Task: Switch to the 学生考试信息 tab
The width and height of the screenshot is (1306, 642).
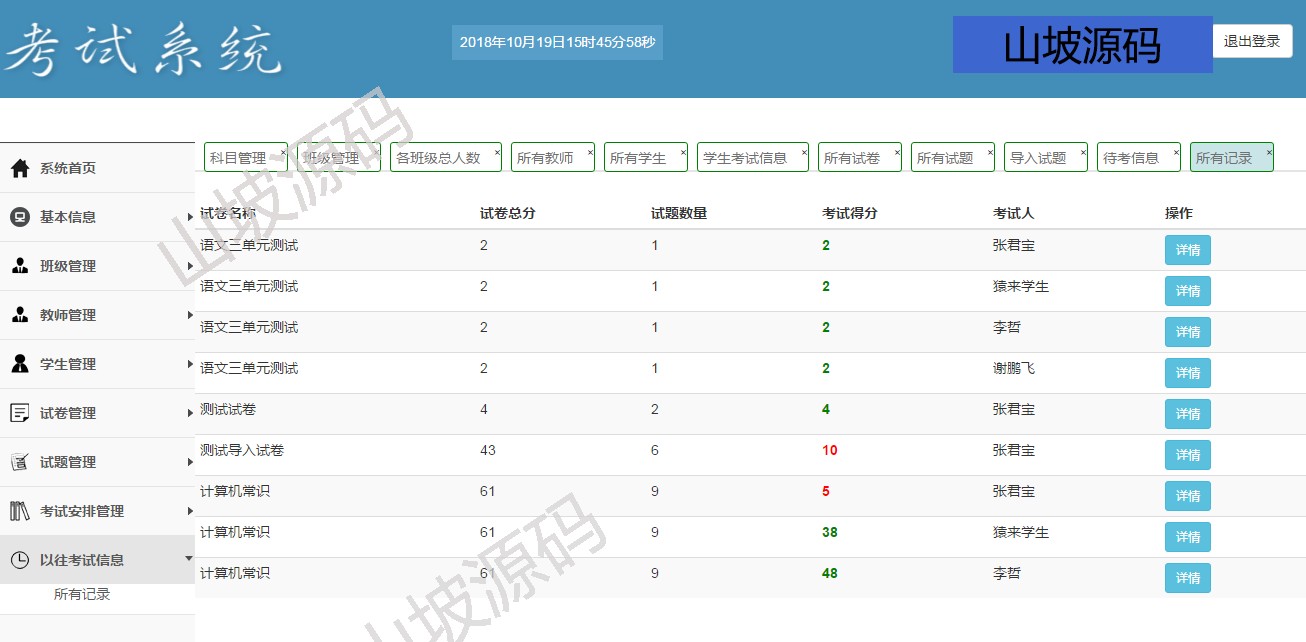Action: point(745,158)
